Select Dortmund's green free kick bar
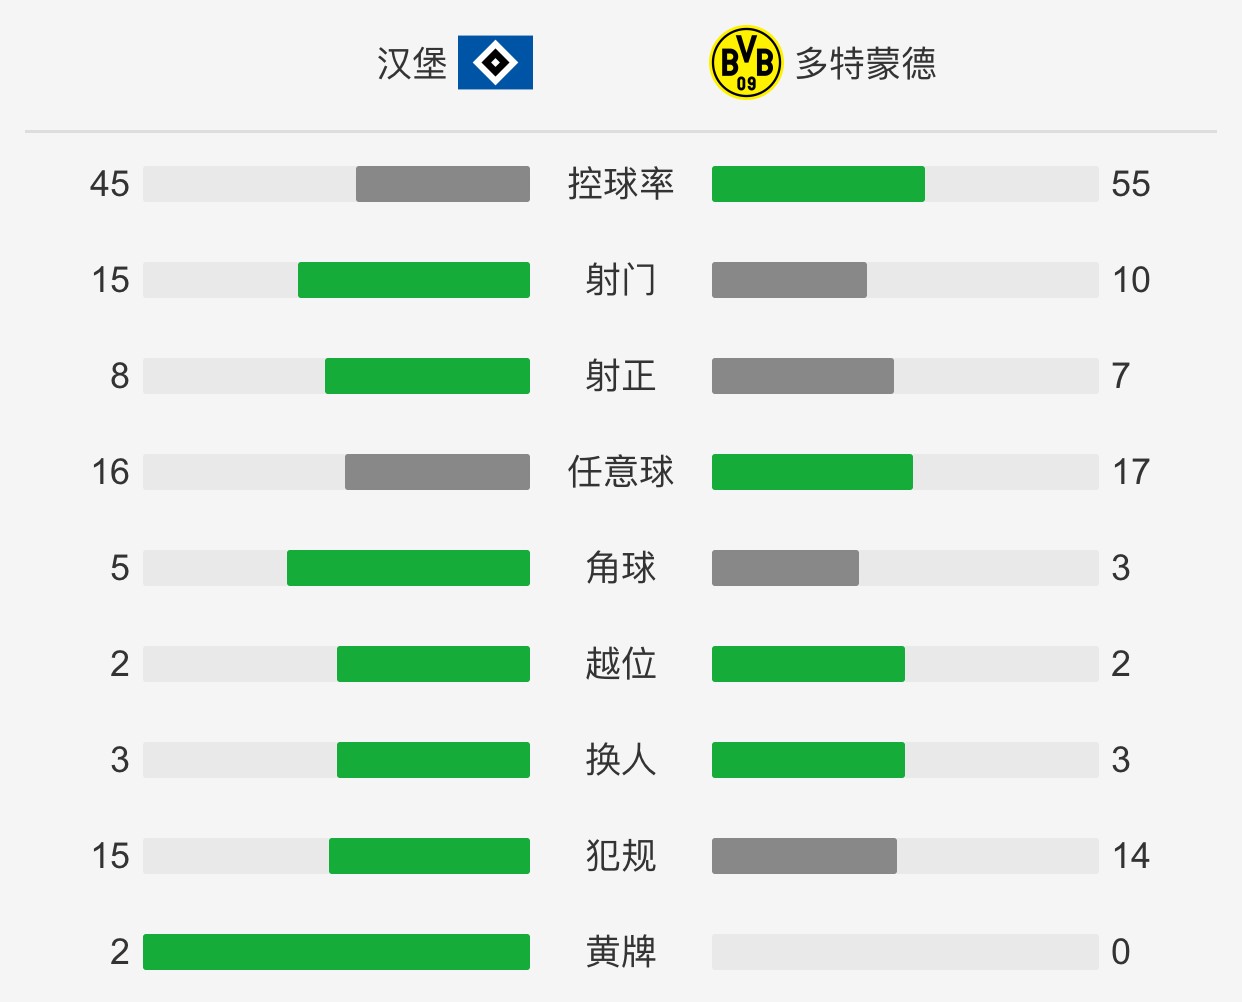This screenshot has width=1242, height=1002. pos(812,472)
